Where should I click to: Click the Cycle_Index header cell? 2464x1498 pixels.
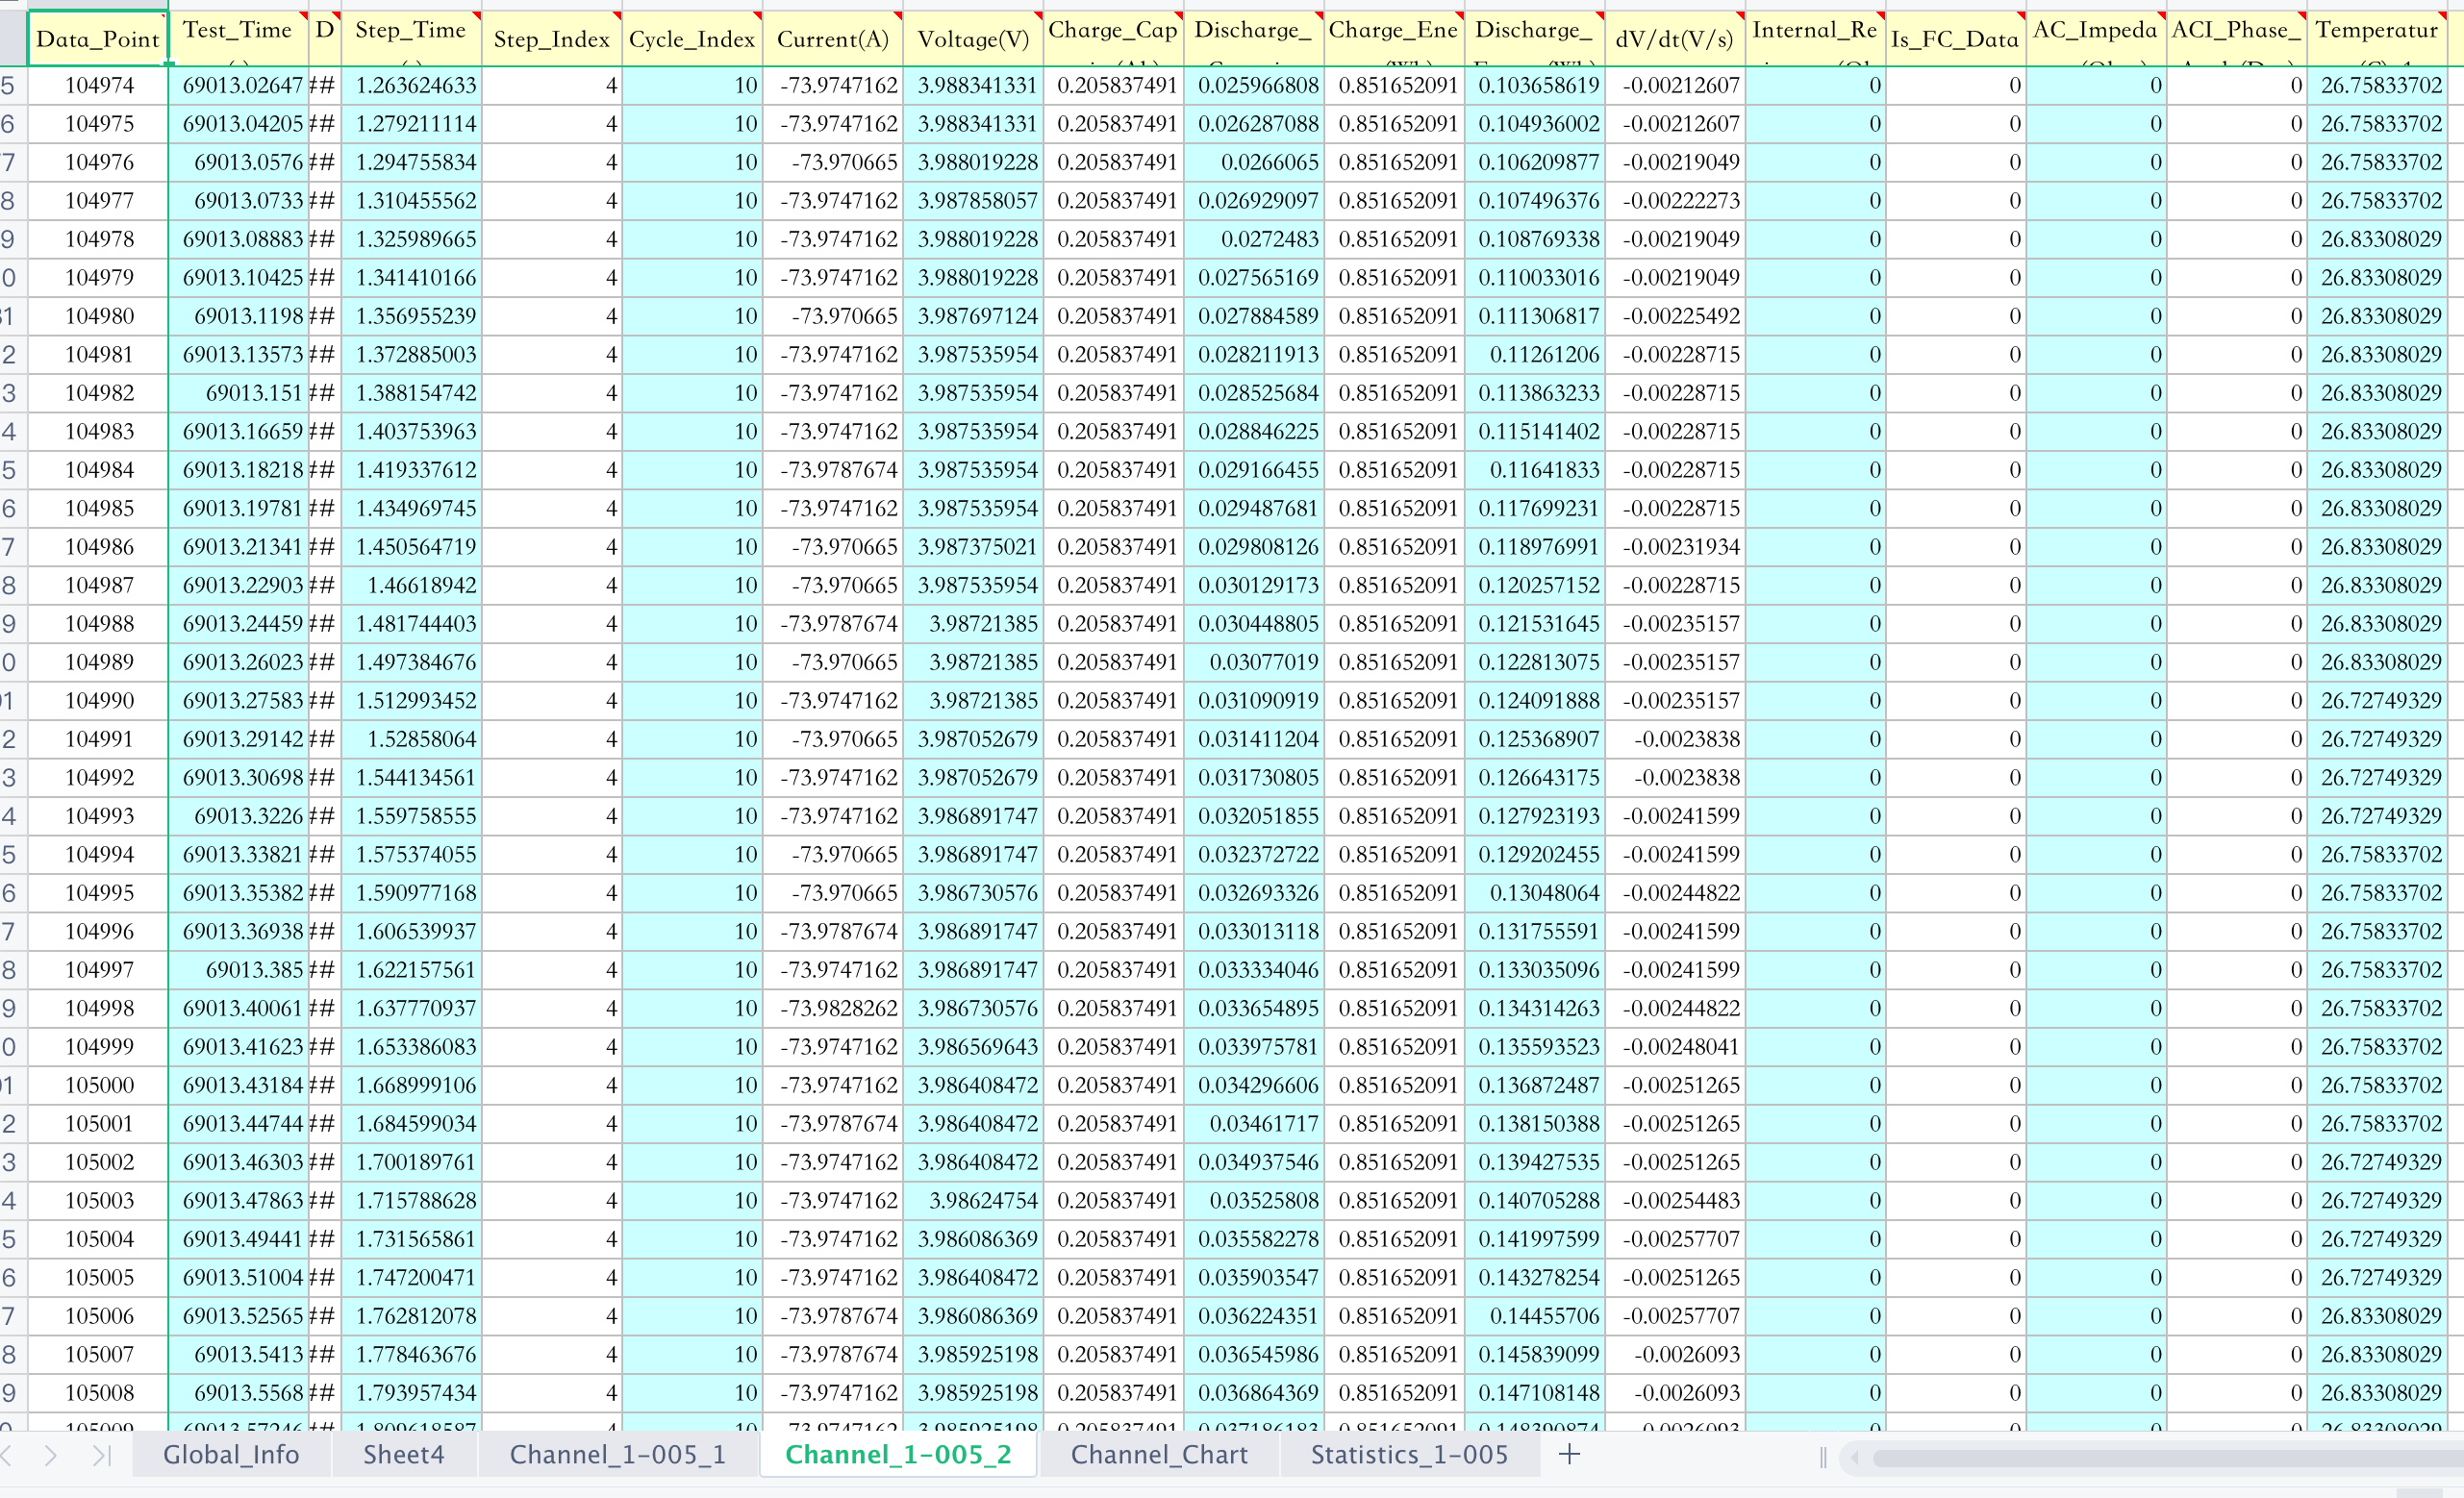[691, 39]
